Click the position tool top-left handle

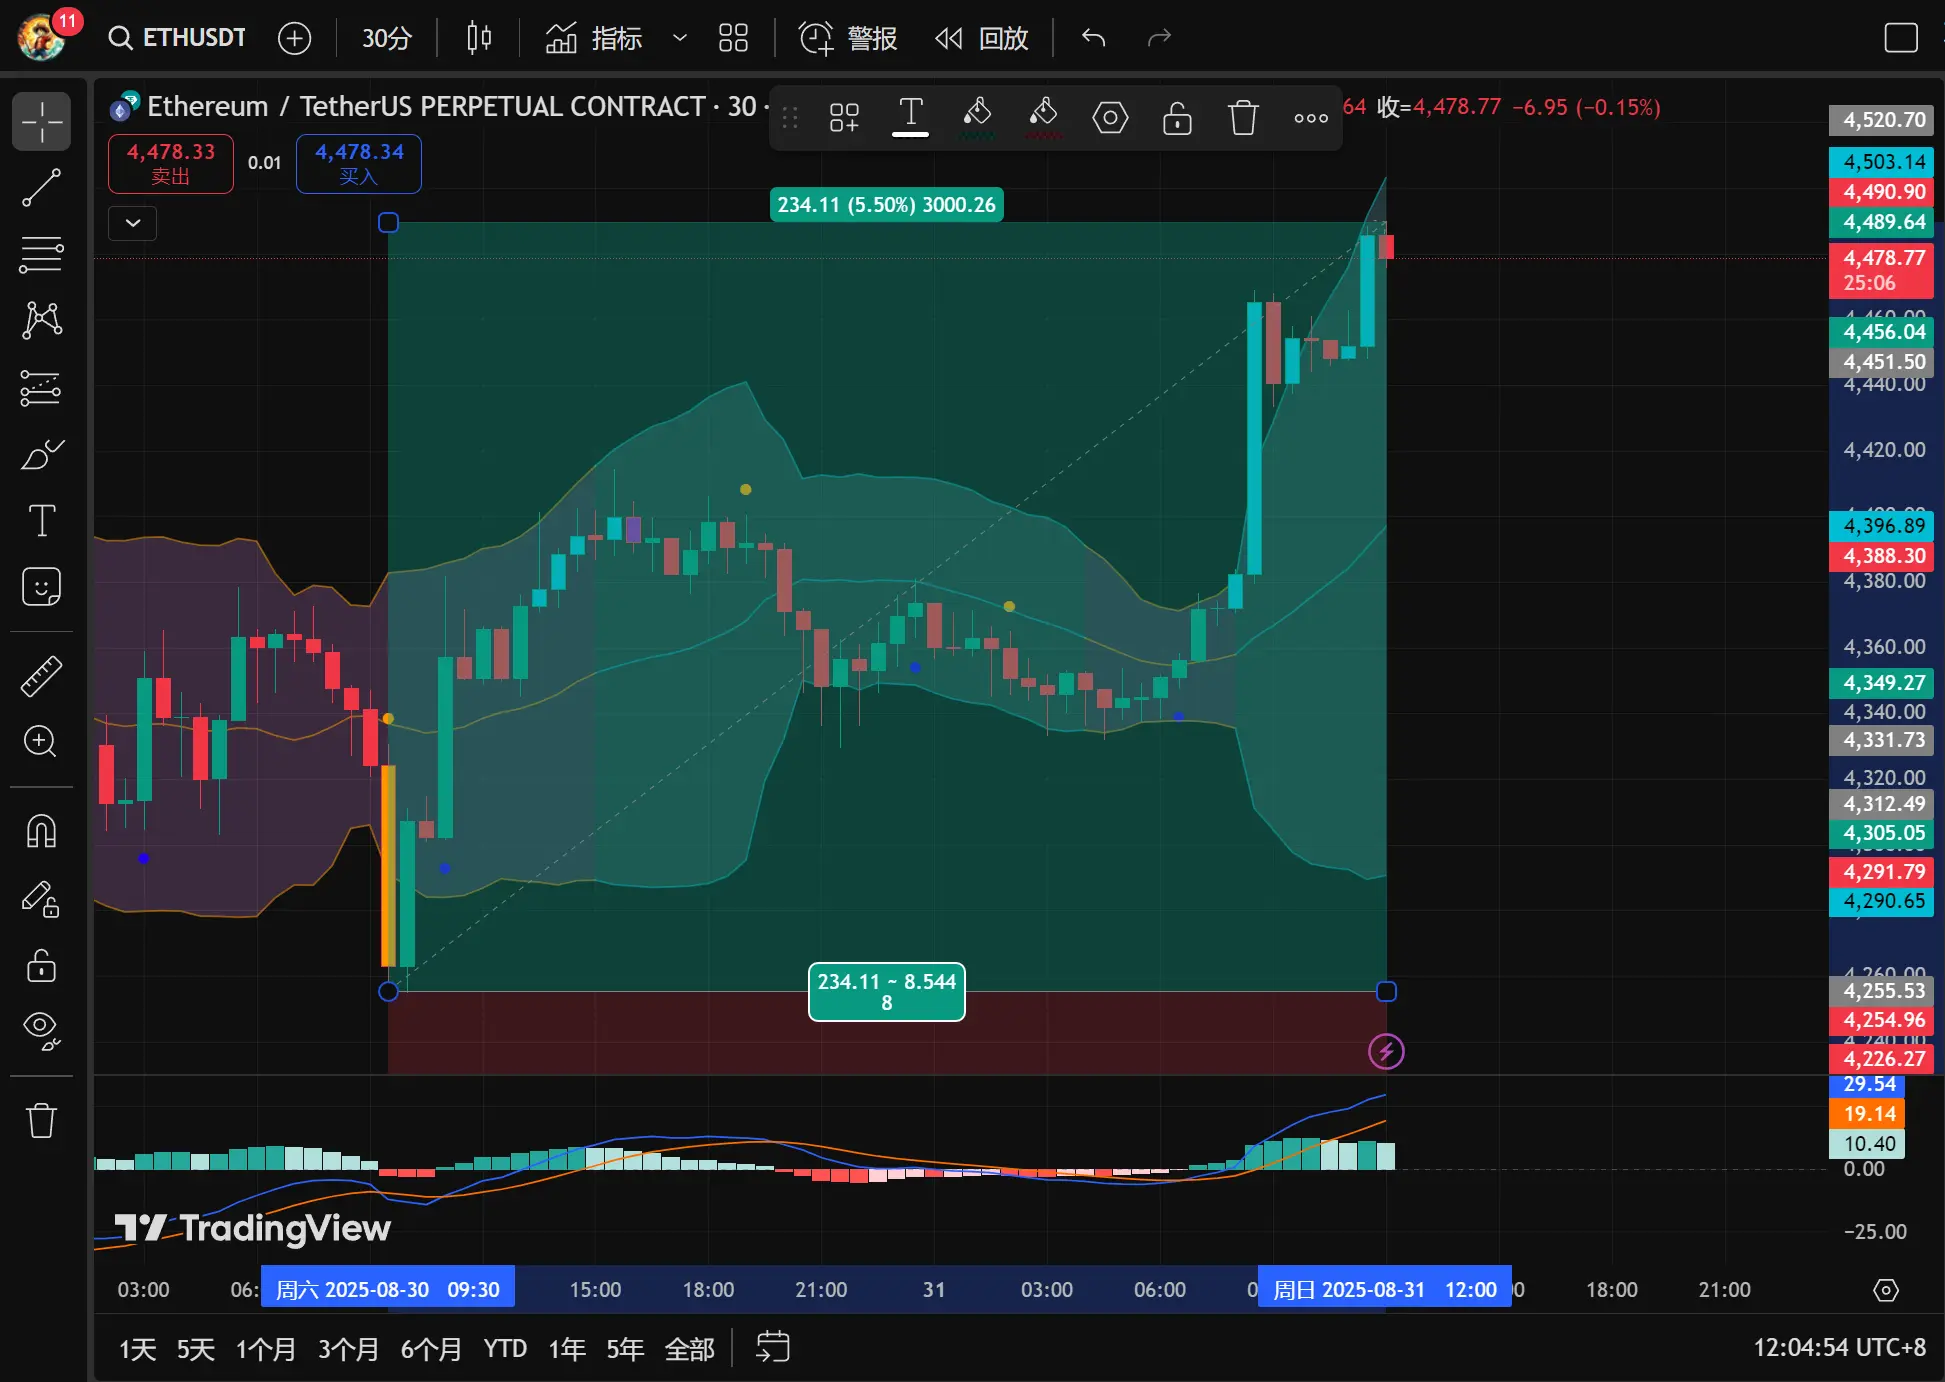389,222
